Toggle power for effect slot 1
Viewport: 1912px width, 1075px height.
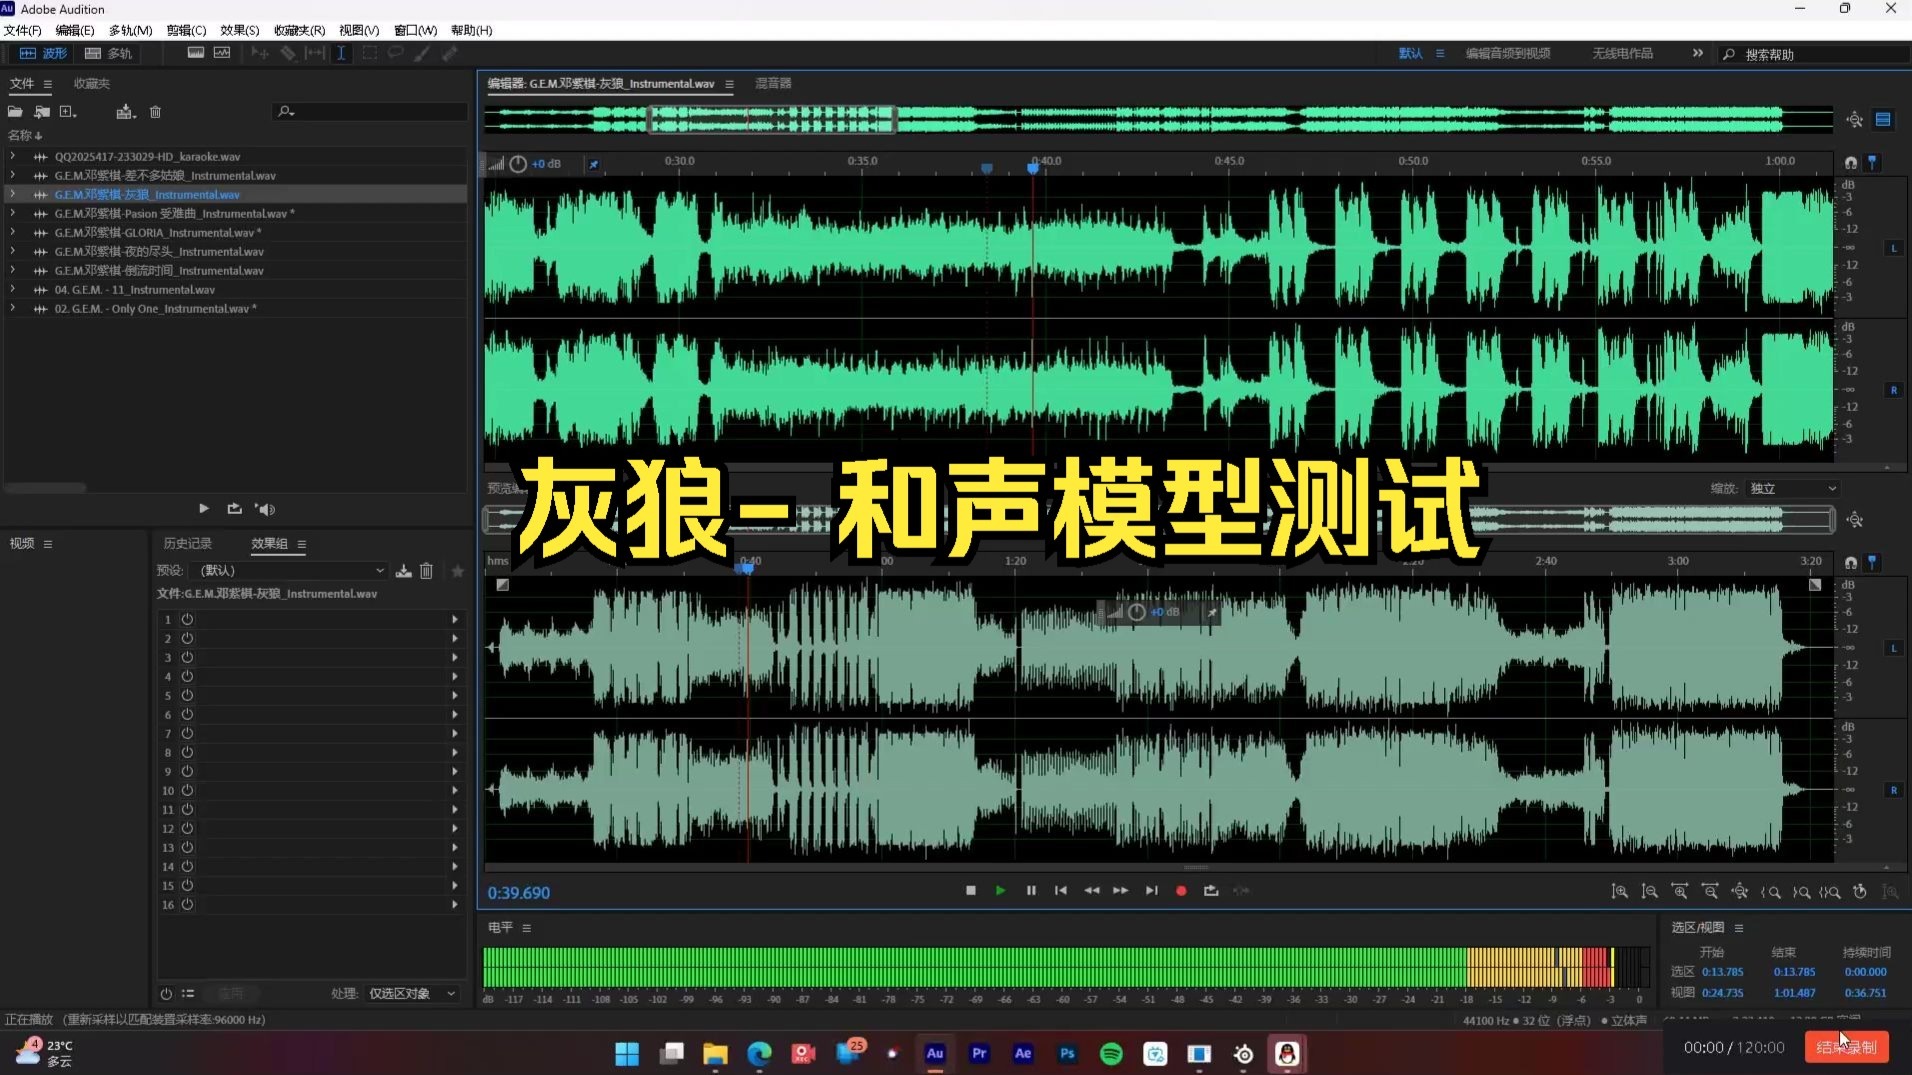click(187, 619)
